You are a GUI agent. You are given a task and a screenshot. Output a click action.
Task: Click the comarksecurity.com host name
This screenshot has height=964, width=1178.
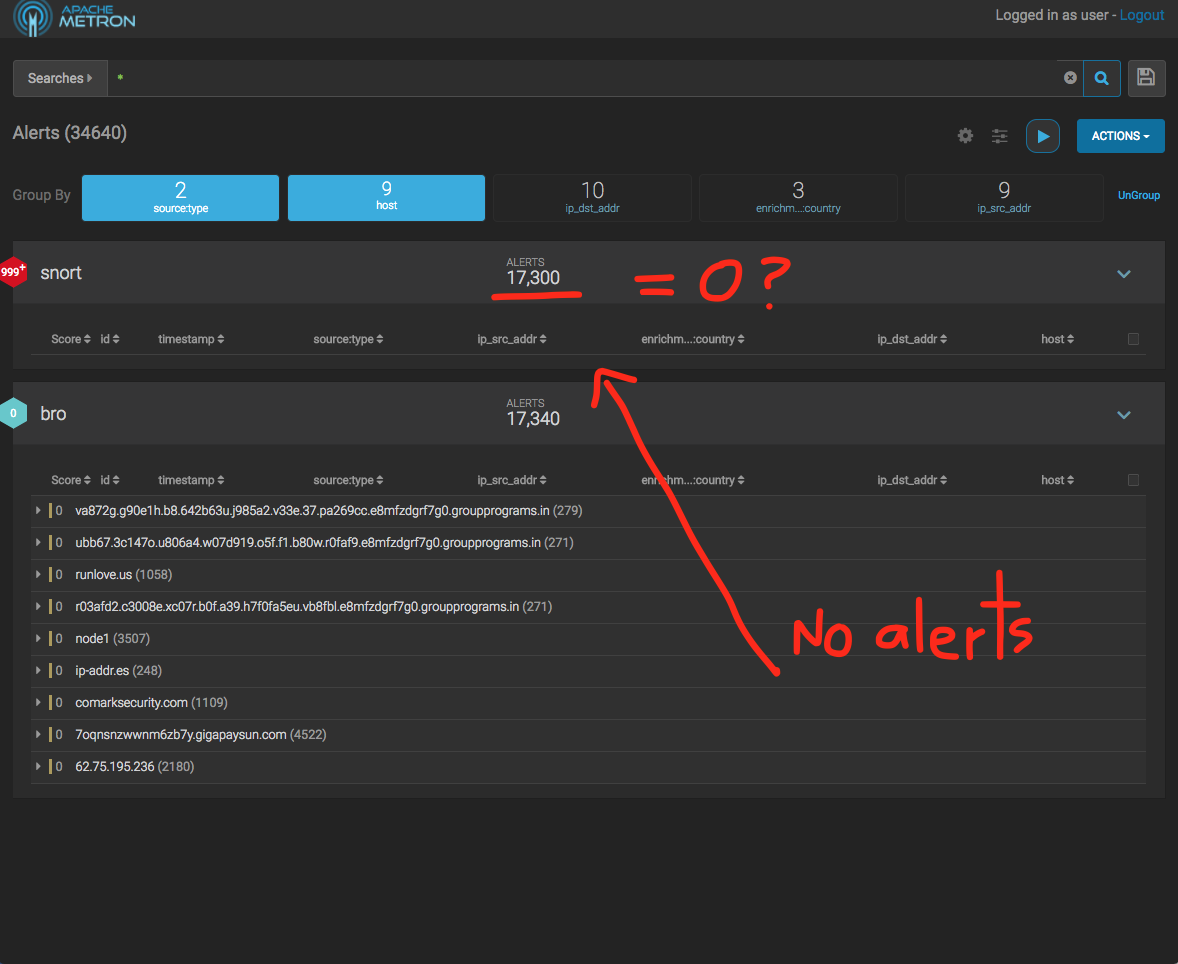[x=131, y=703]
